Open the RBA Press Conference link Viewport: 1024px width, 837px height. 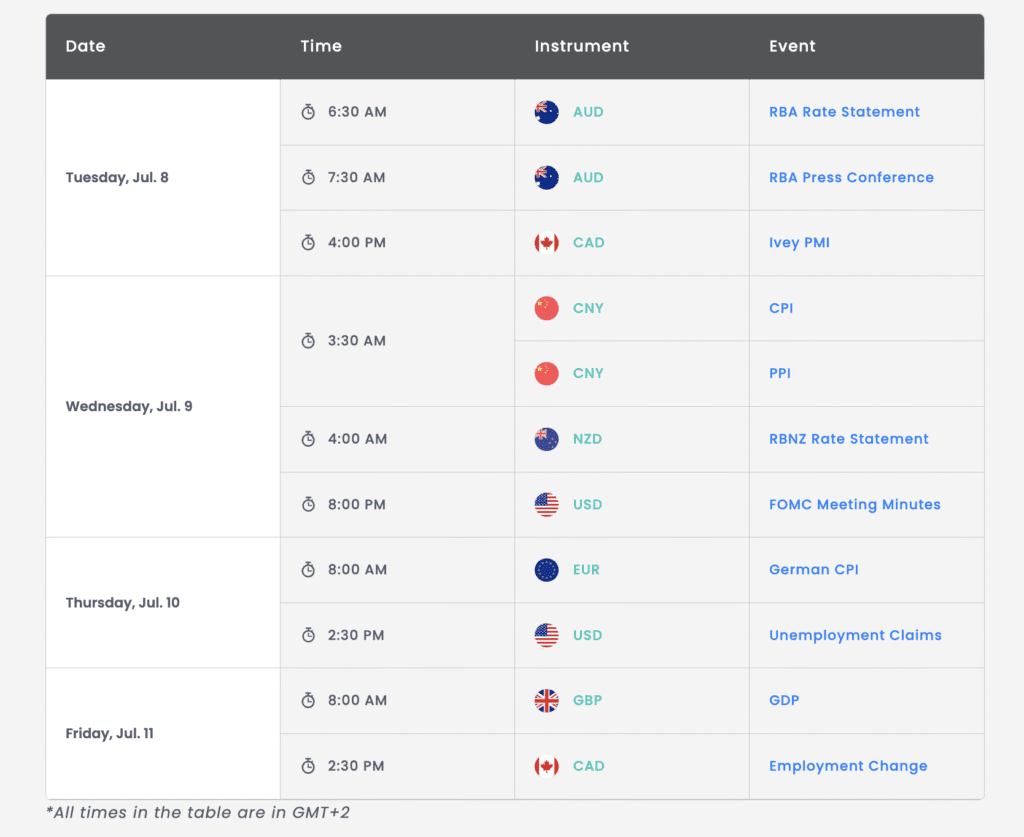[x=851, y=177]
